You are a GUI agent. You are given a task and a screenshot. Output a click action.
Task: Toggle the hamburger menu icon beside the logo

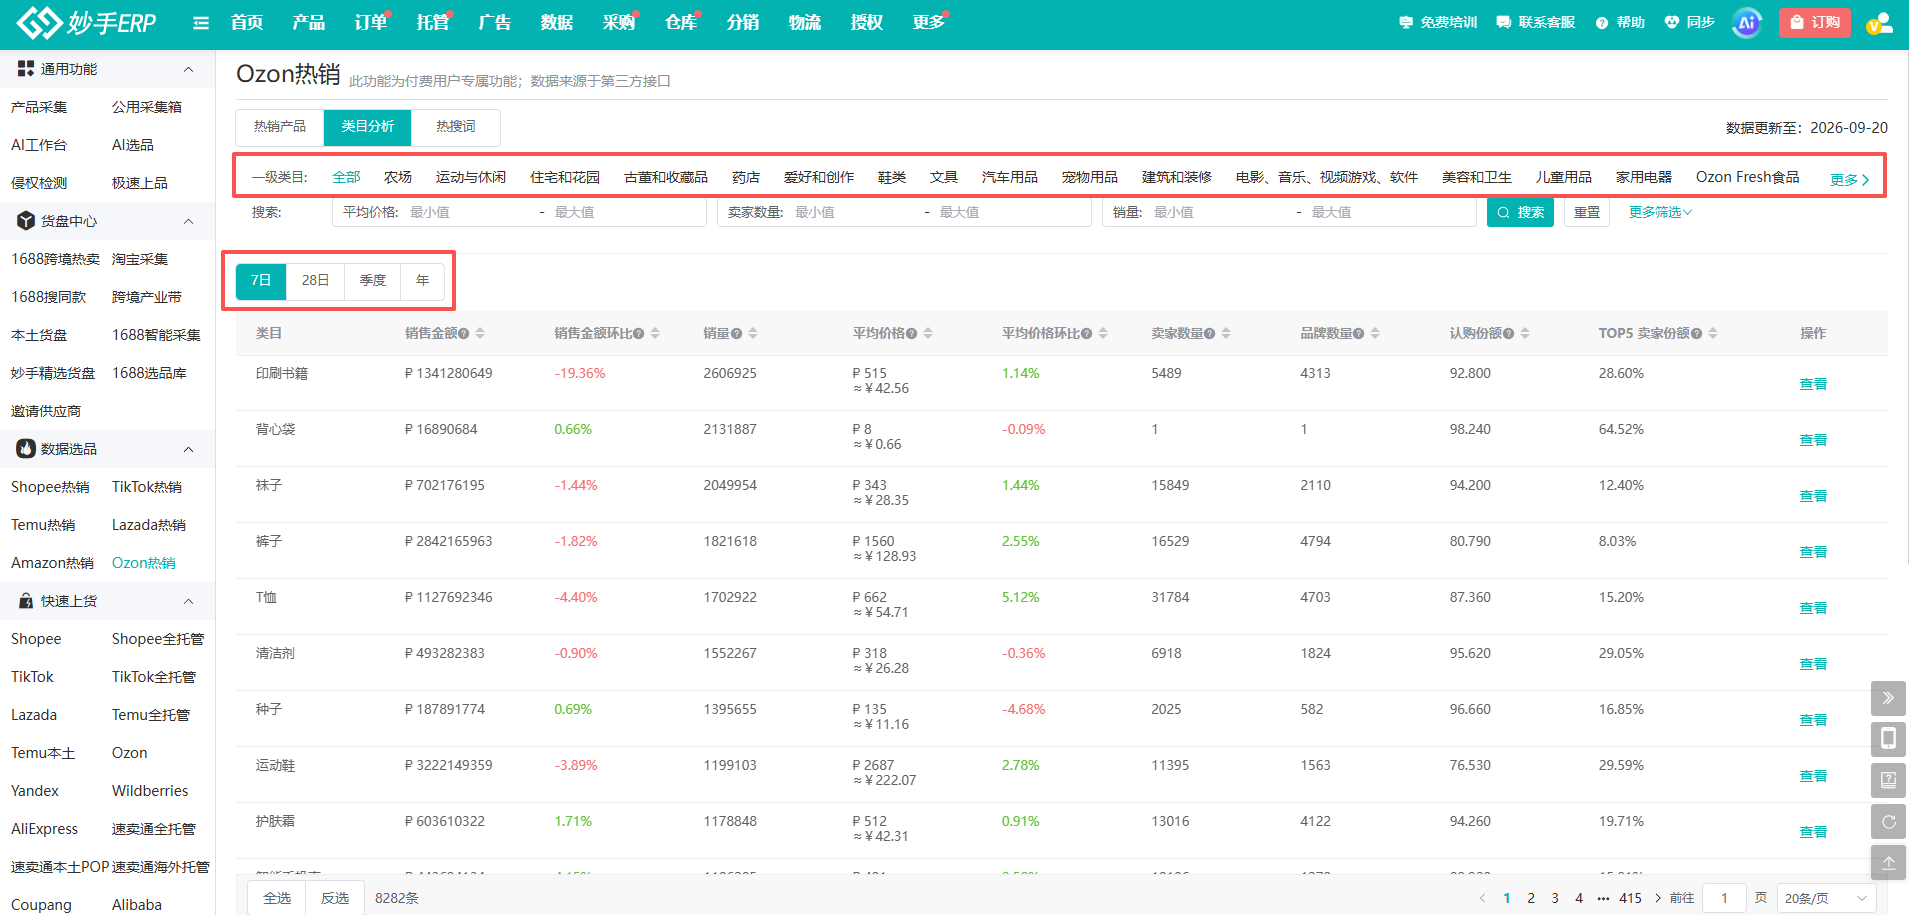[x=201, y=23]
